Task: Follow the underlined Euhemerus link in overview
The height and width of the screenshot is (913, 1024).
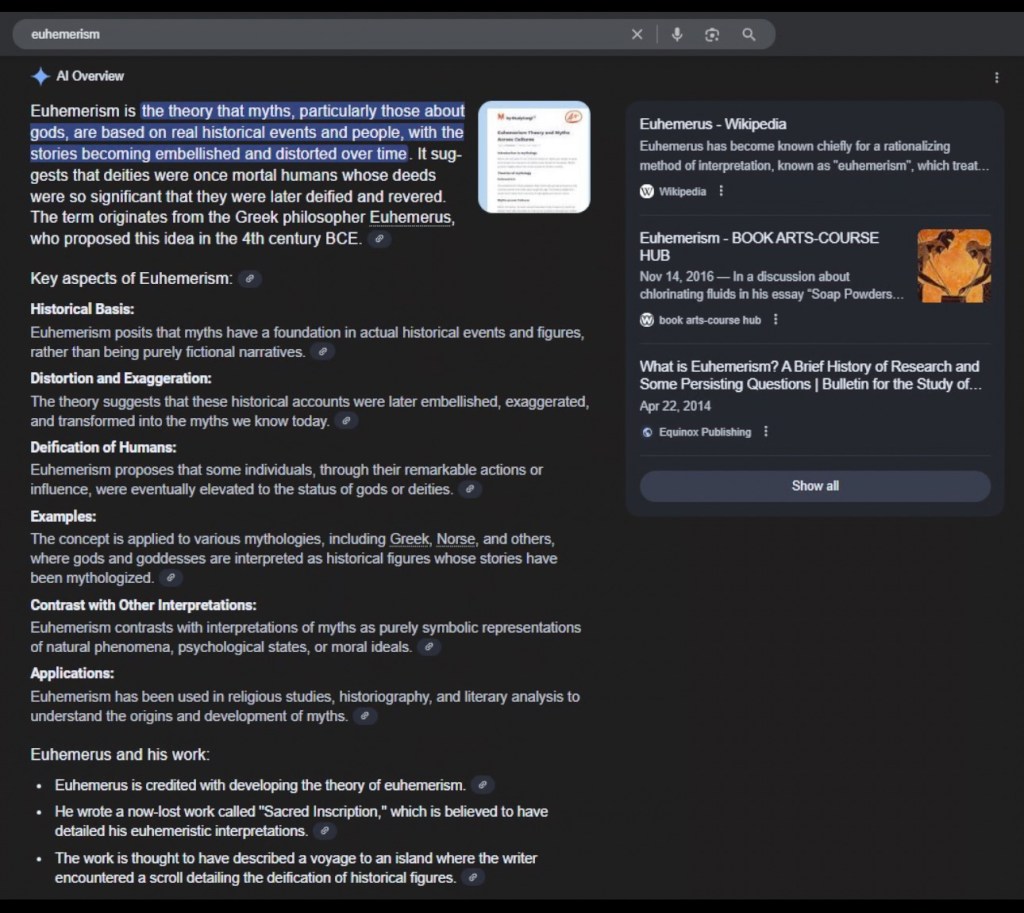Action: pos(411,218)
